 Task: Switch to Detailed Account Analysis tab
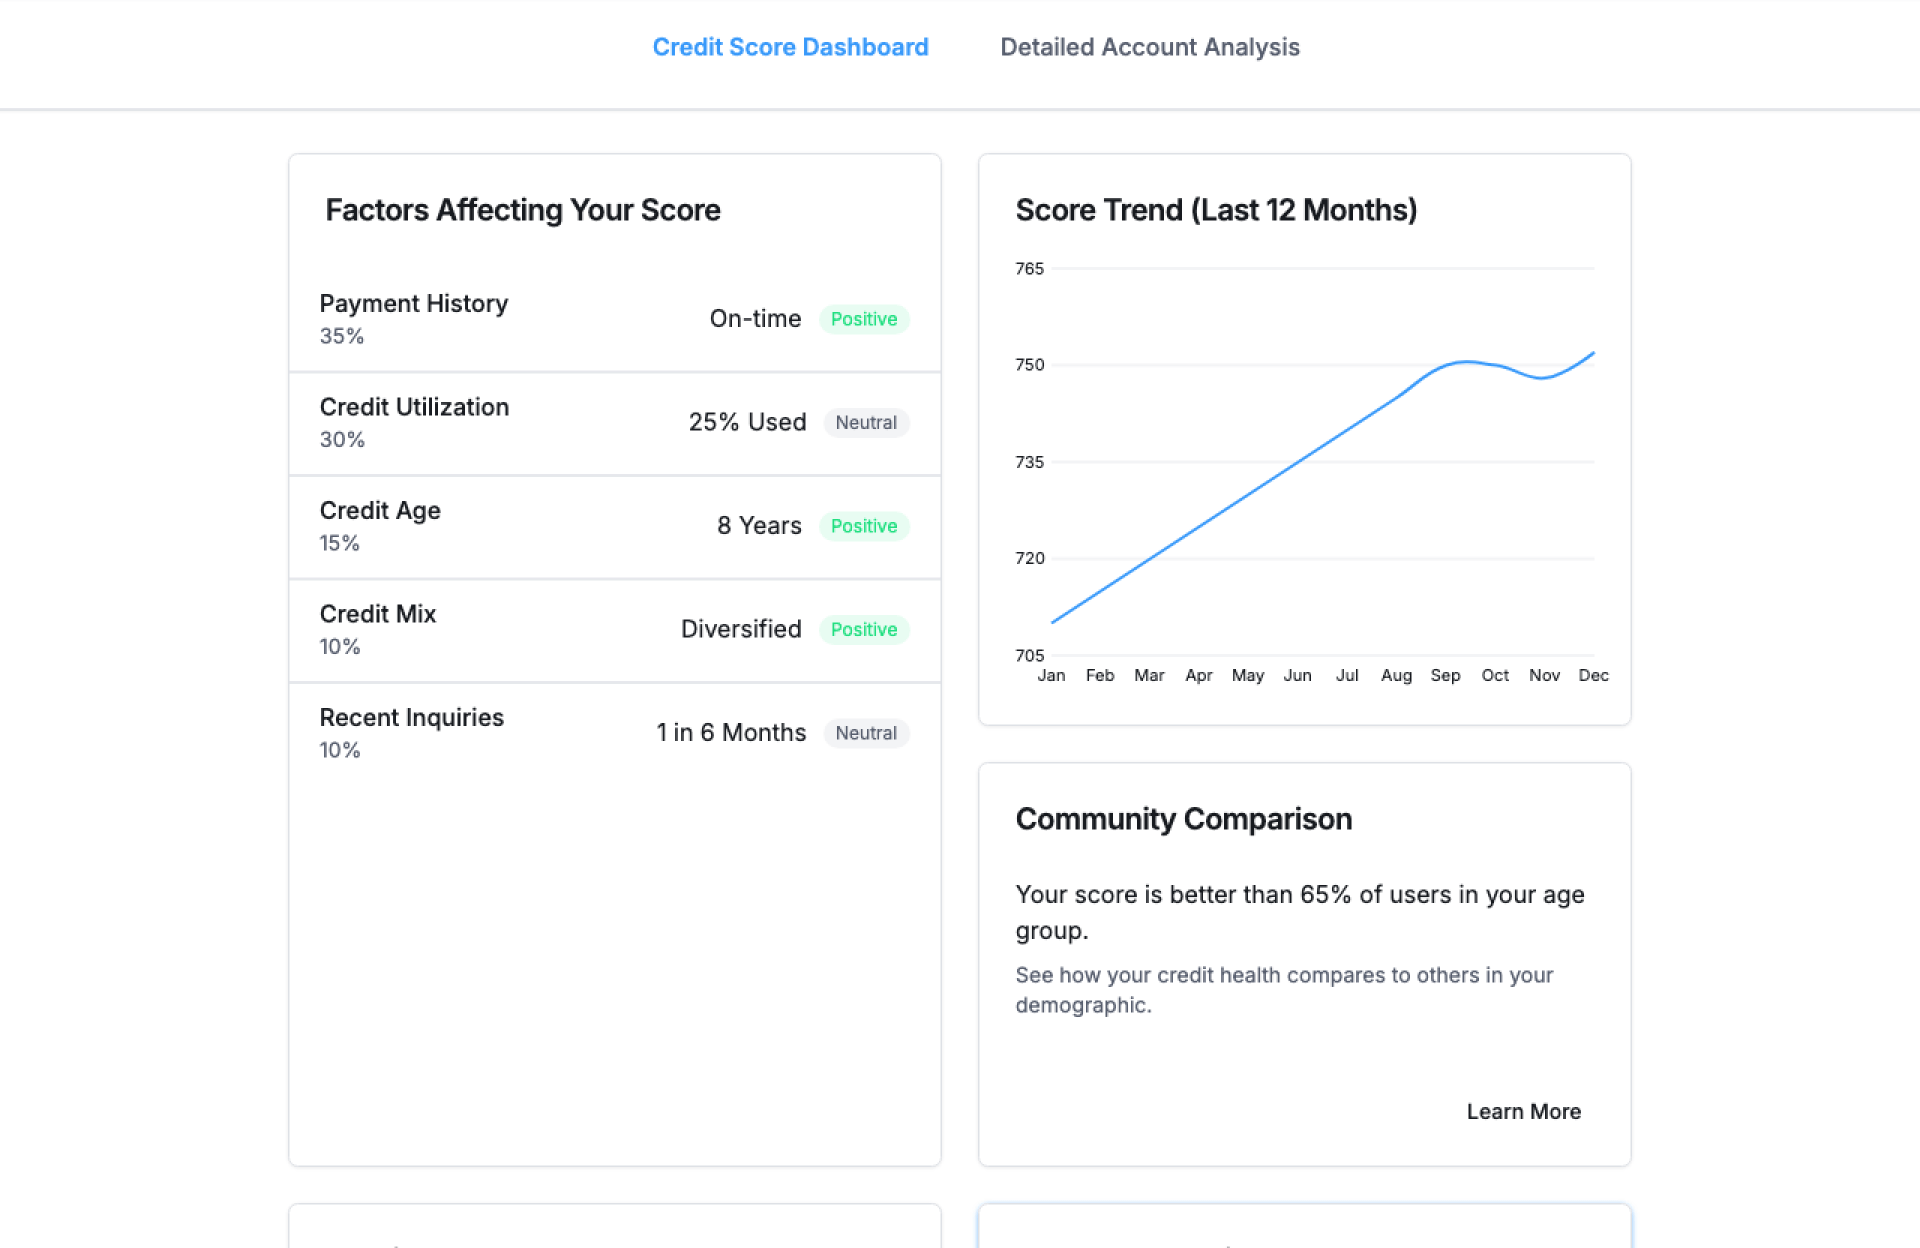[1149, 47]
